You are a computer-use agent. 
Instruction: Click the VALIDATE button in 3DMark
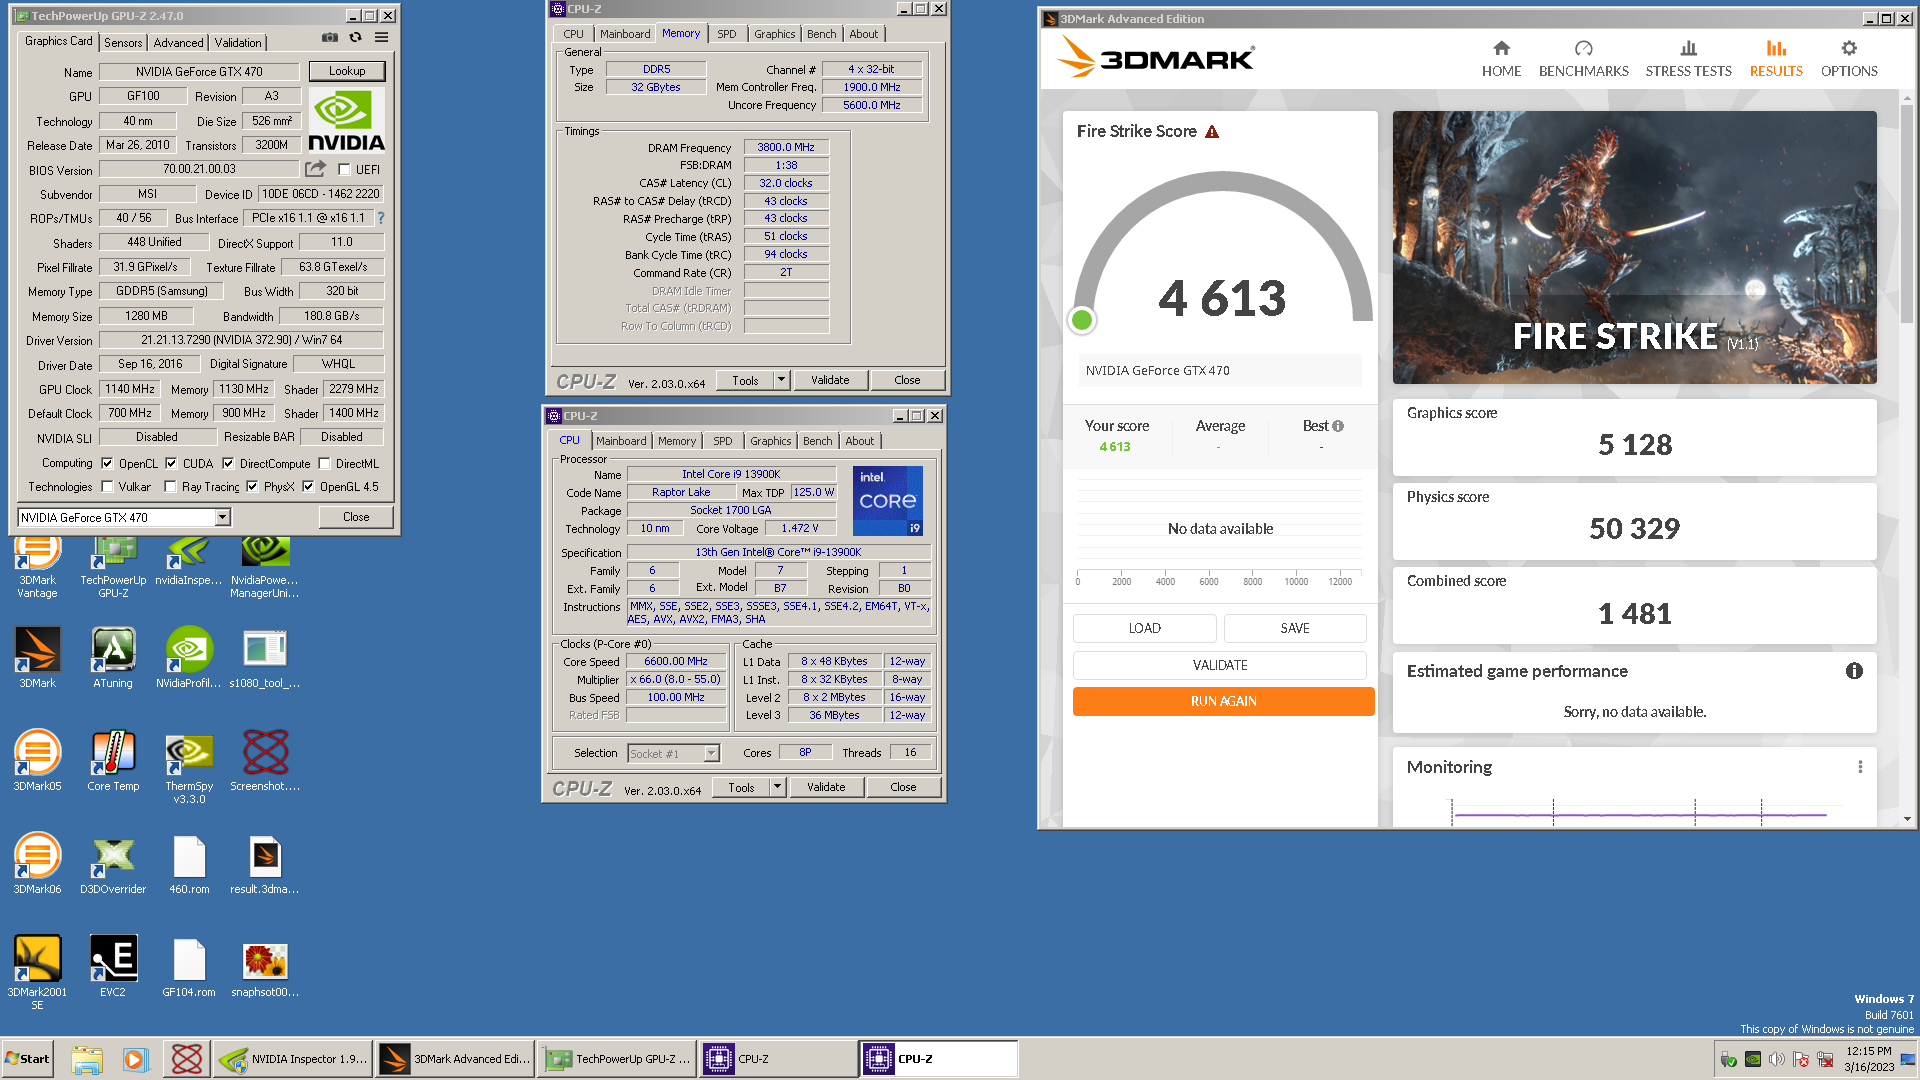1219,665
